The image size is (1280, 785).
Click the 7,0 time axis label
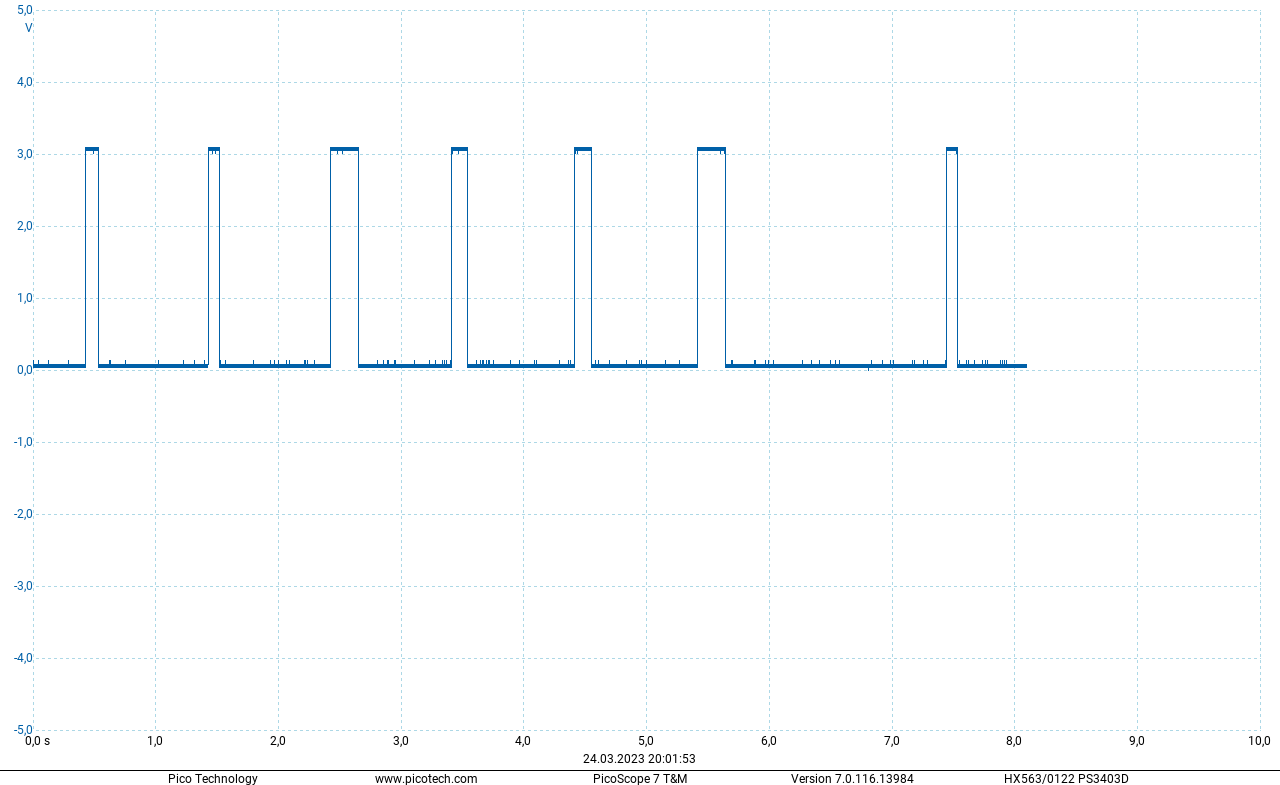pos(892,741)
